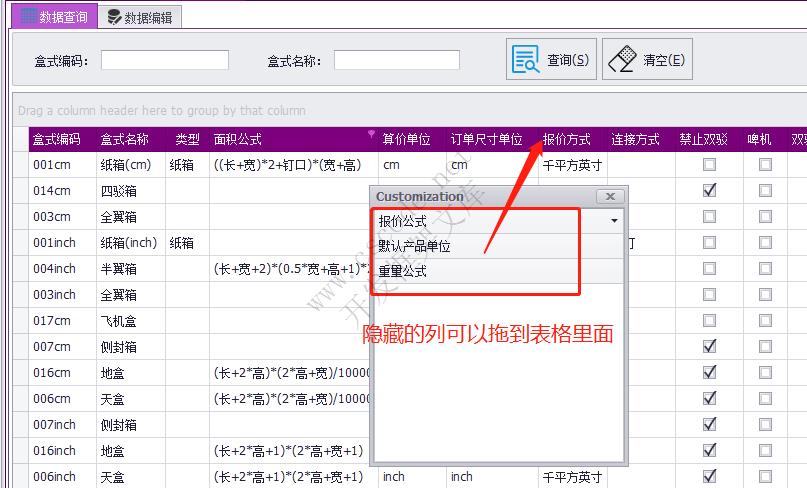Uncheck 禁止双驳 for row 007cm

tap(709, 346)
